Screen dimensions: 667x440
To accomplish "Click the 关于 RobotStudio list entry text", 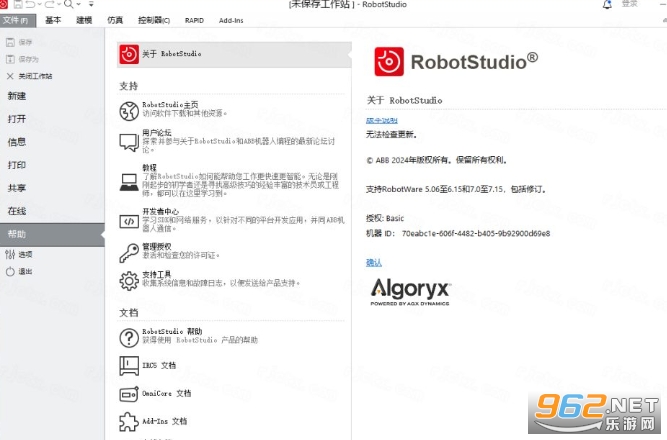I will (x=172, y=54).
